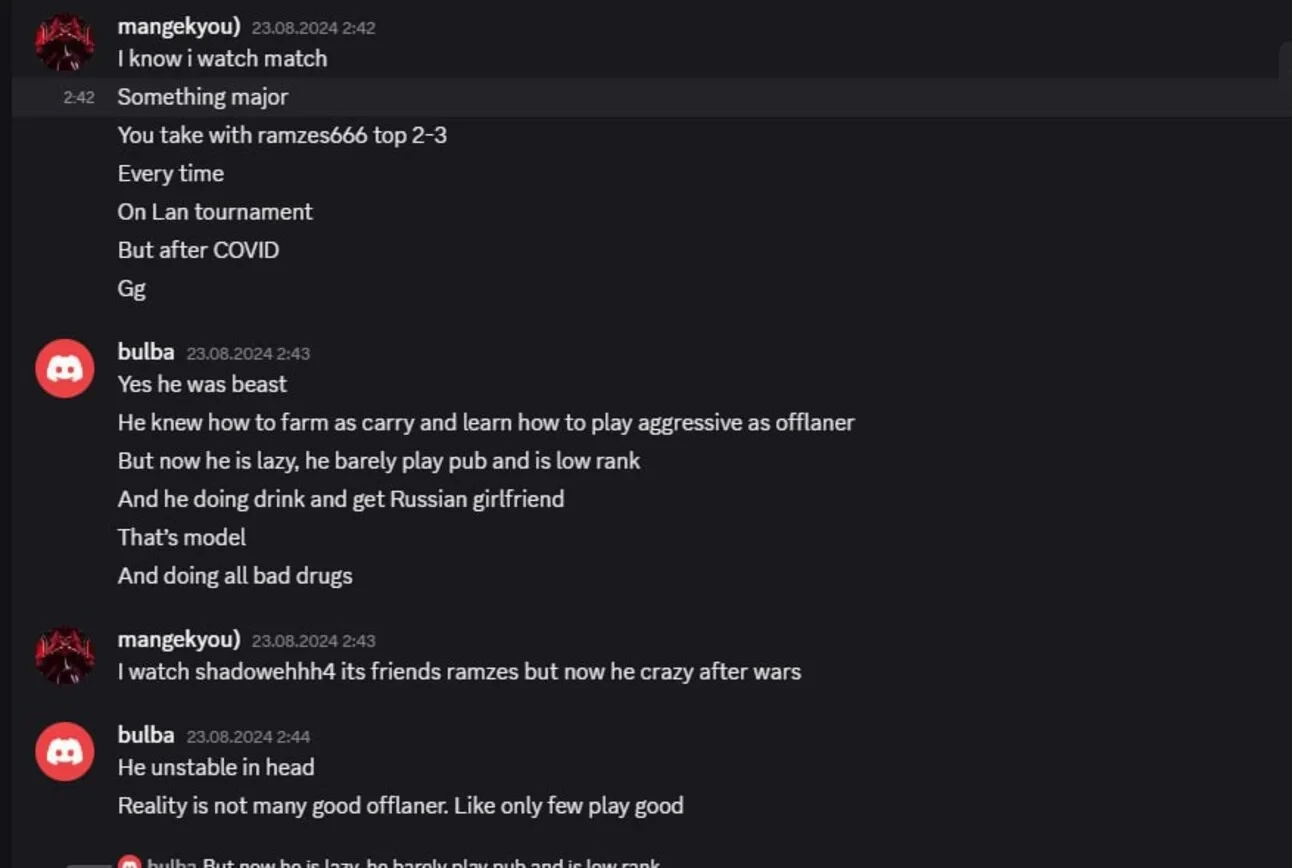
Task: Click the 'You take with ramzes666 top 2-3' message
Action: click(282, 135)
